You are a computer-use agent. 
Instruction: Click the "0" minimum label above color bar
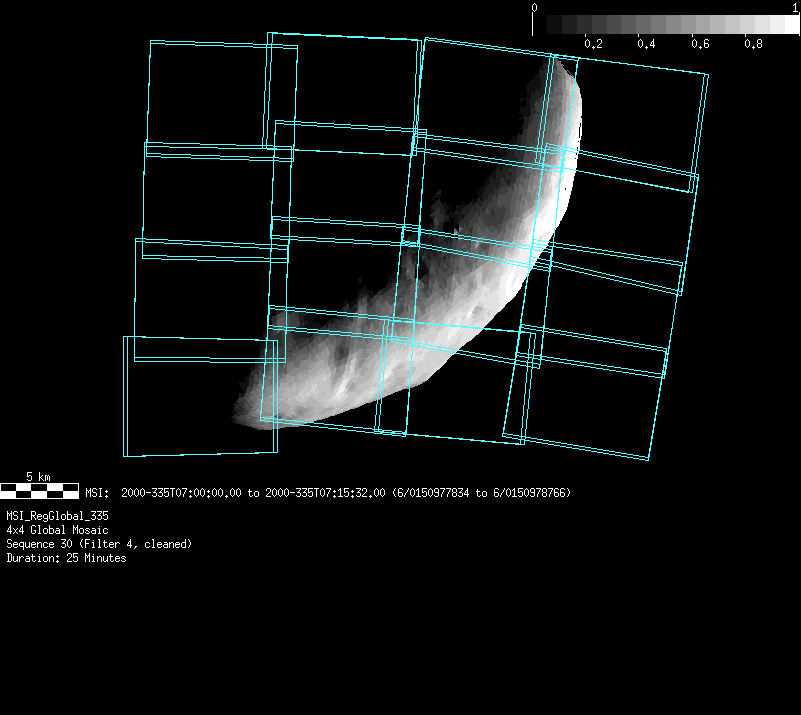tap(535, 8)
